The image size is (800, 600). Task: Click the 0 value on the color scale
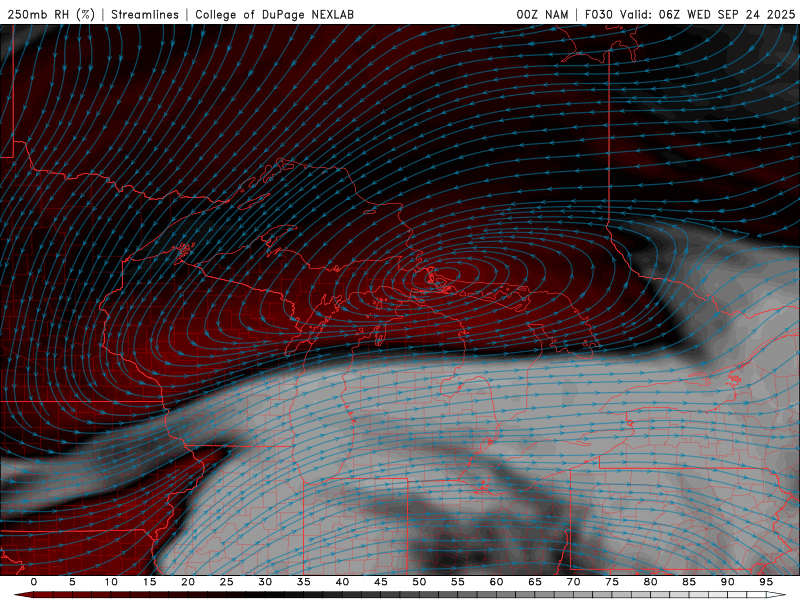[x=34, y=582]
